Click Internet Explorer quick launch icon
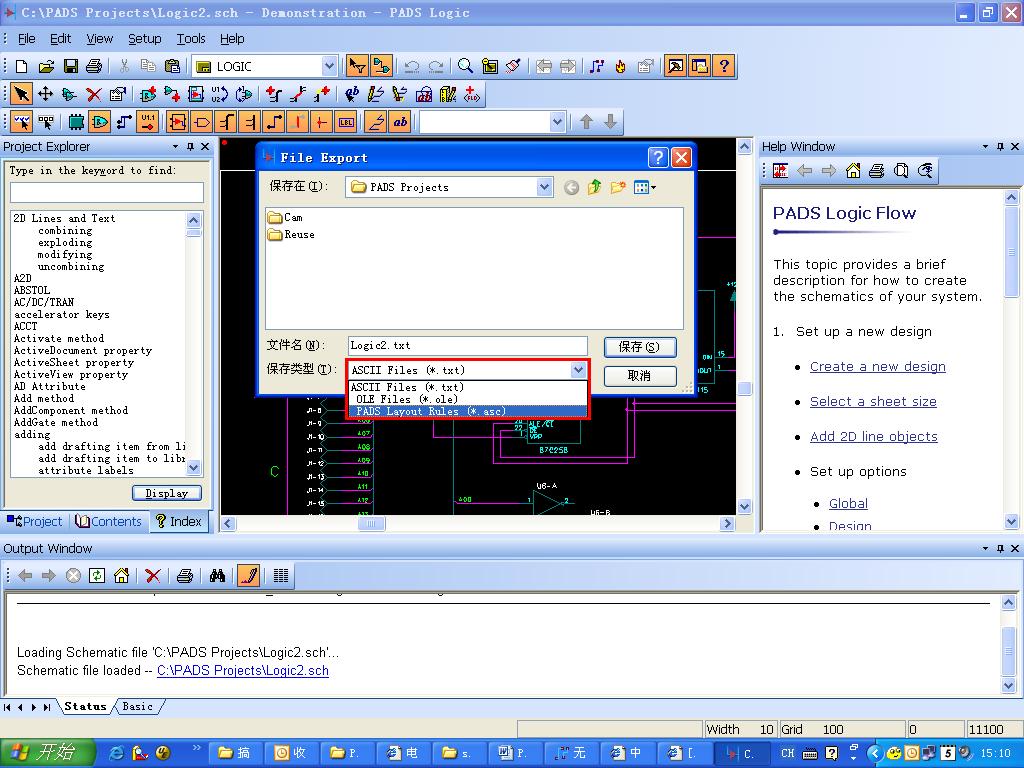The image size is (1024, 768). pos(116,753)
